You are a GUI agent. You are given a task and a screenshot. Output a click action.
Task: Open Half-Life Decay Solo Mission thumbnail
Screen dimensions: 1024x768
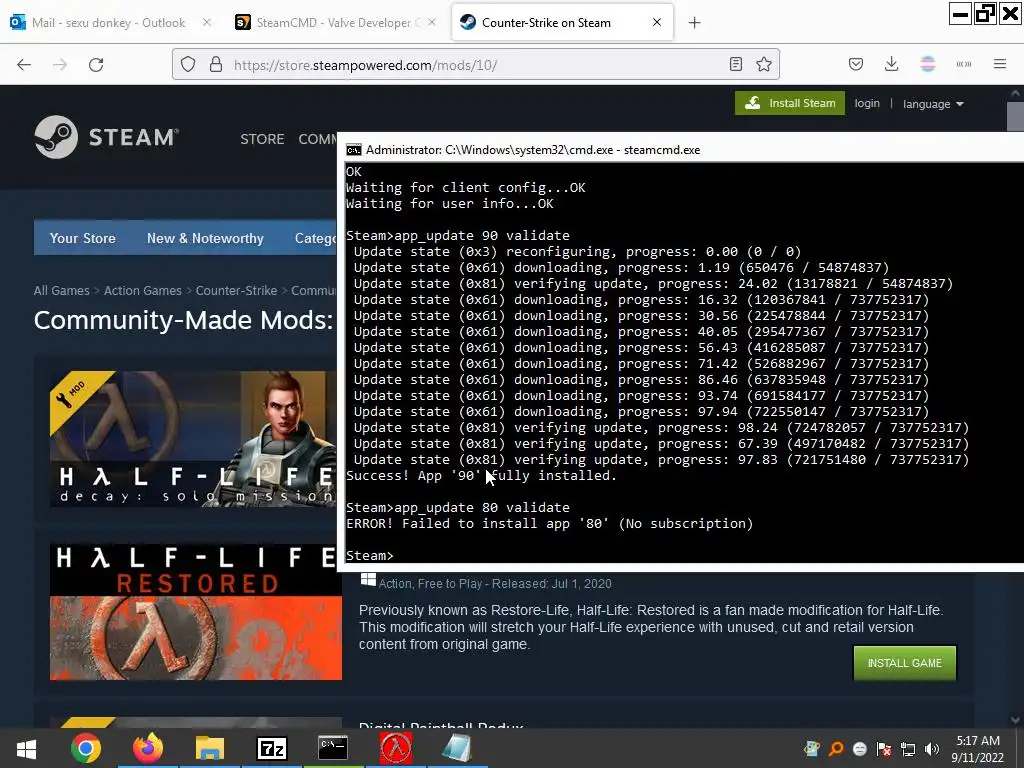click(x=193, y=439)
